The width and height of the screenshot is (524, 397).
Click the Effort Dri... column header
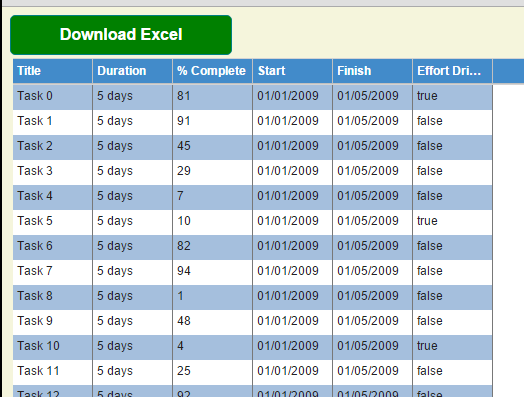pyautogui.click(x=452, y=71)
